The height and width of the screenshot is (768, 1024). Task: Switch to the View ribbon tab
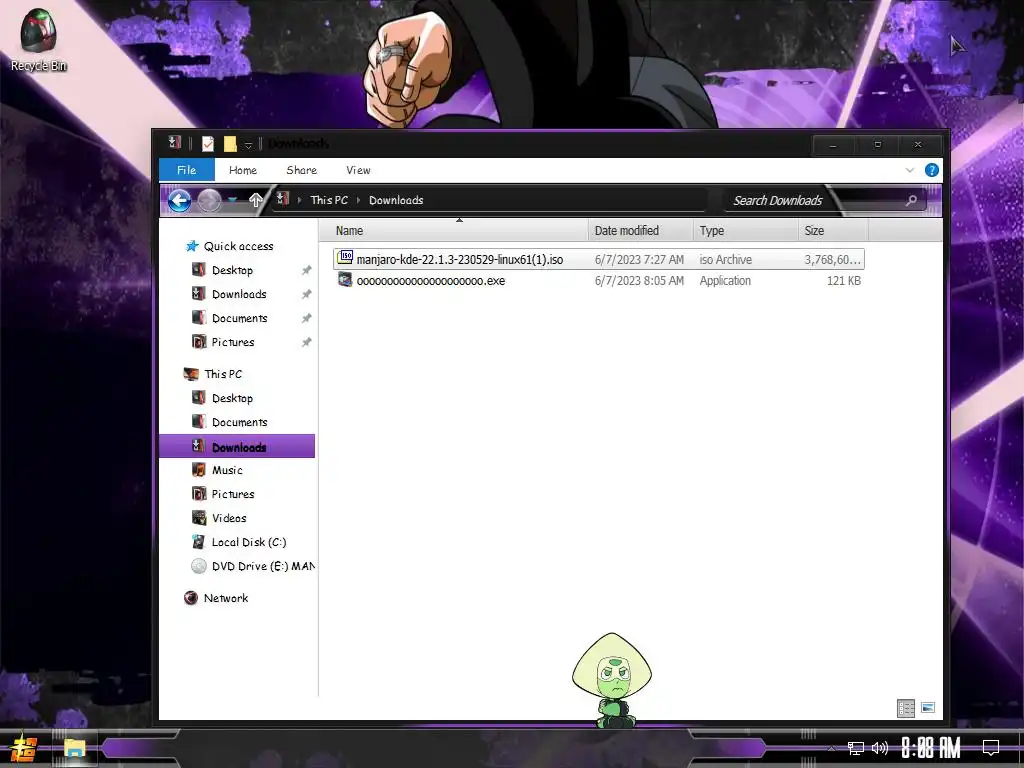(x=358, y=170)
